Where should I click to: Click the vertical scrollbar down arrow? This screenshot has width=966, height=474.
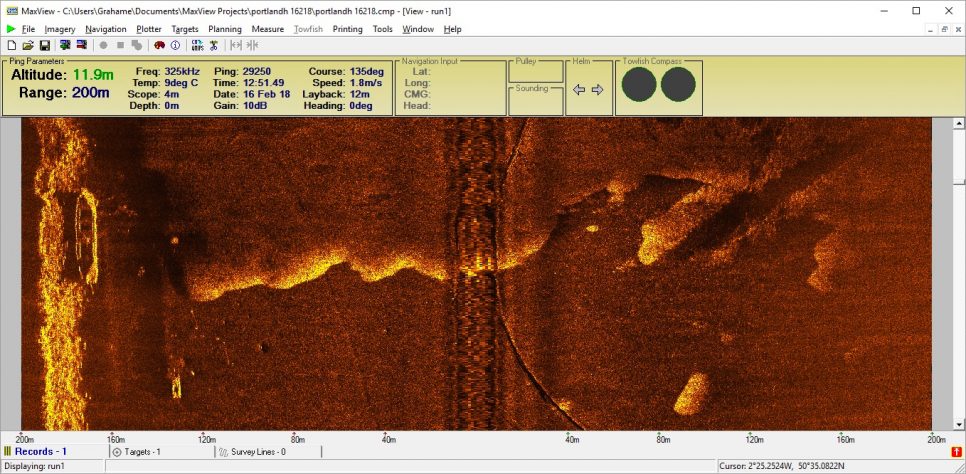[x=959, y=425]
